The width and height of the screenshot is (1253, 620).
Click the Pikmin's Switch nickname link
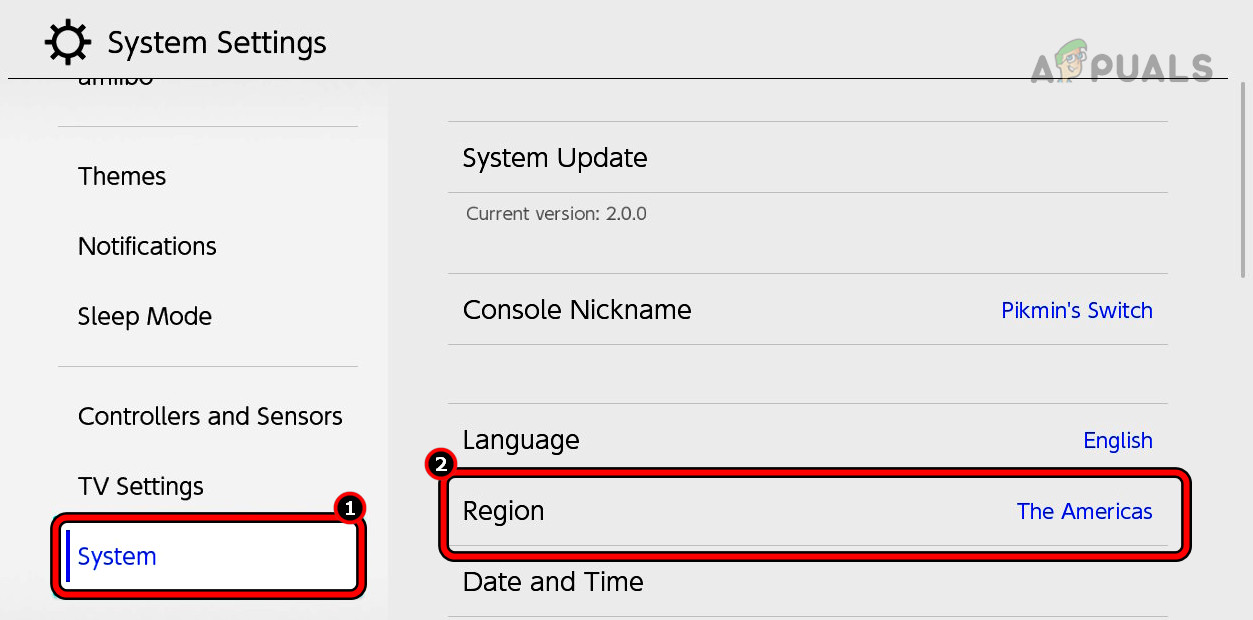[1077, 310]
